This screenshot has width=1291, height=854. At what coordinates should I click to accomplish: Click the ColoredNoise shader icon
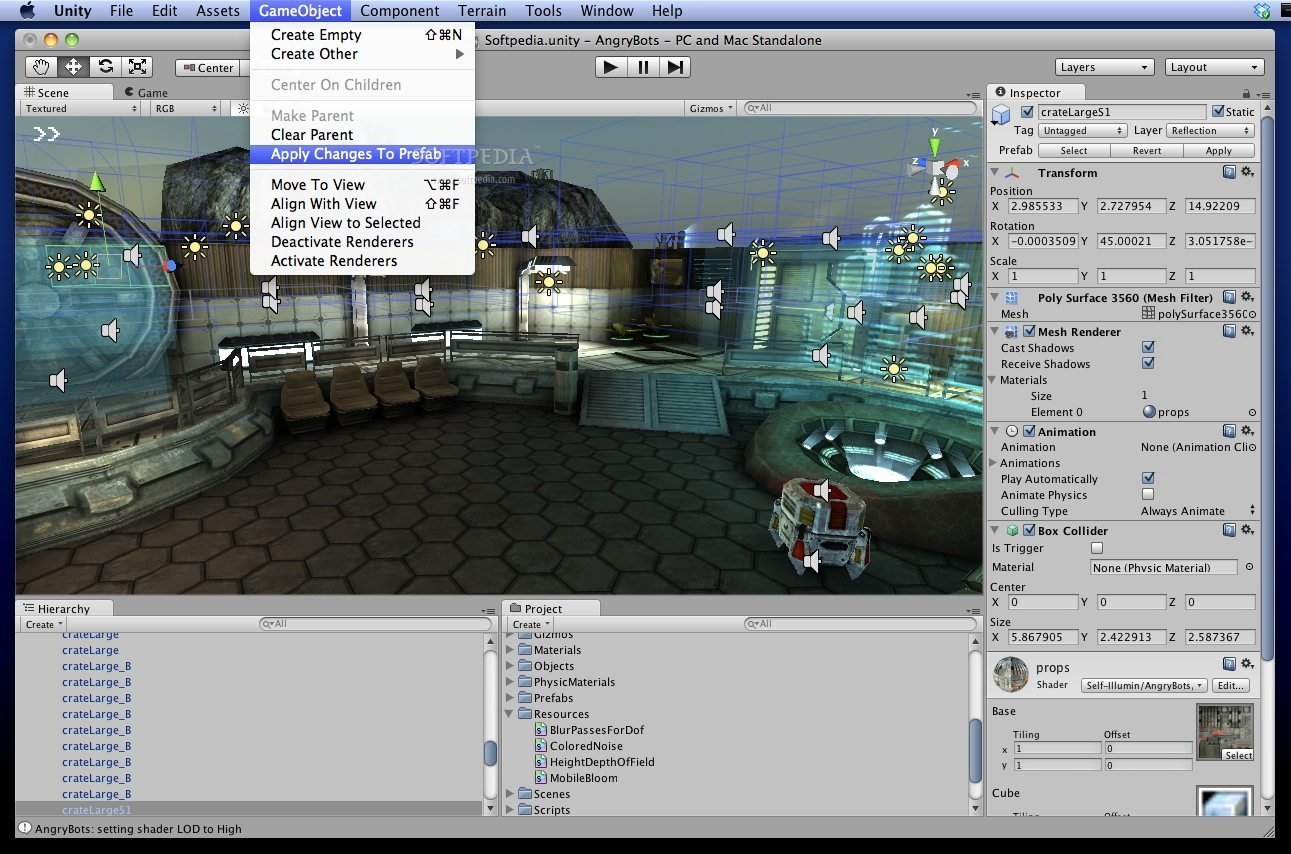[541, 746]
